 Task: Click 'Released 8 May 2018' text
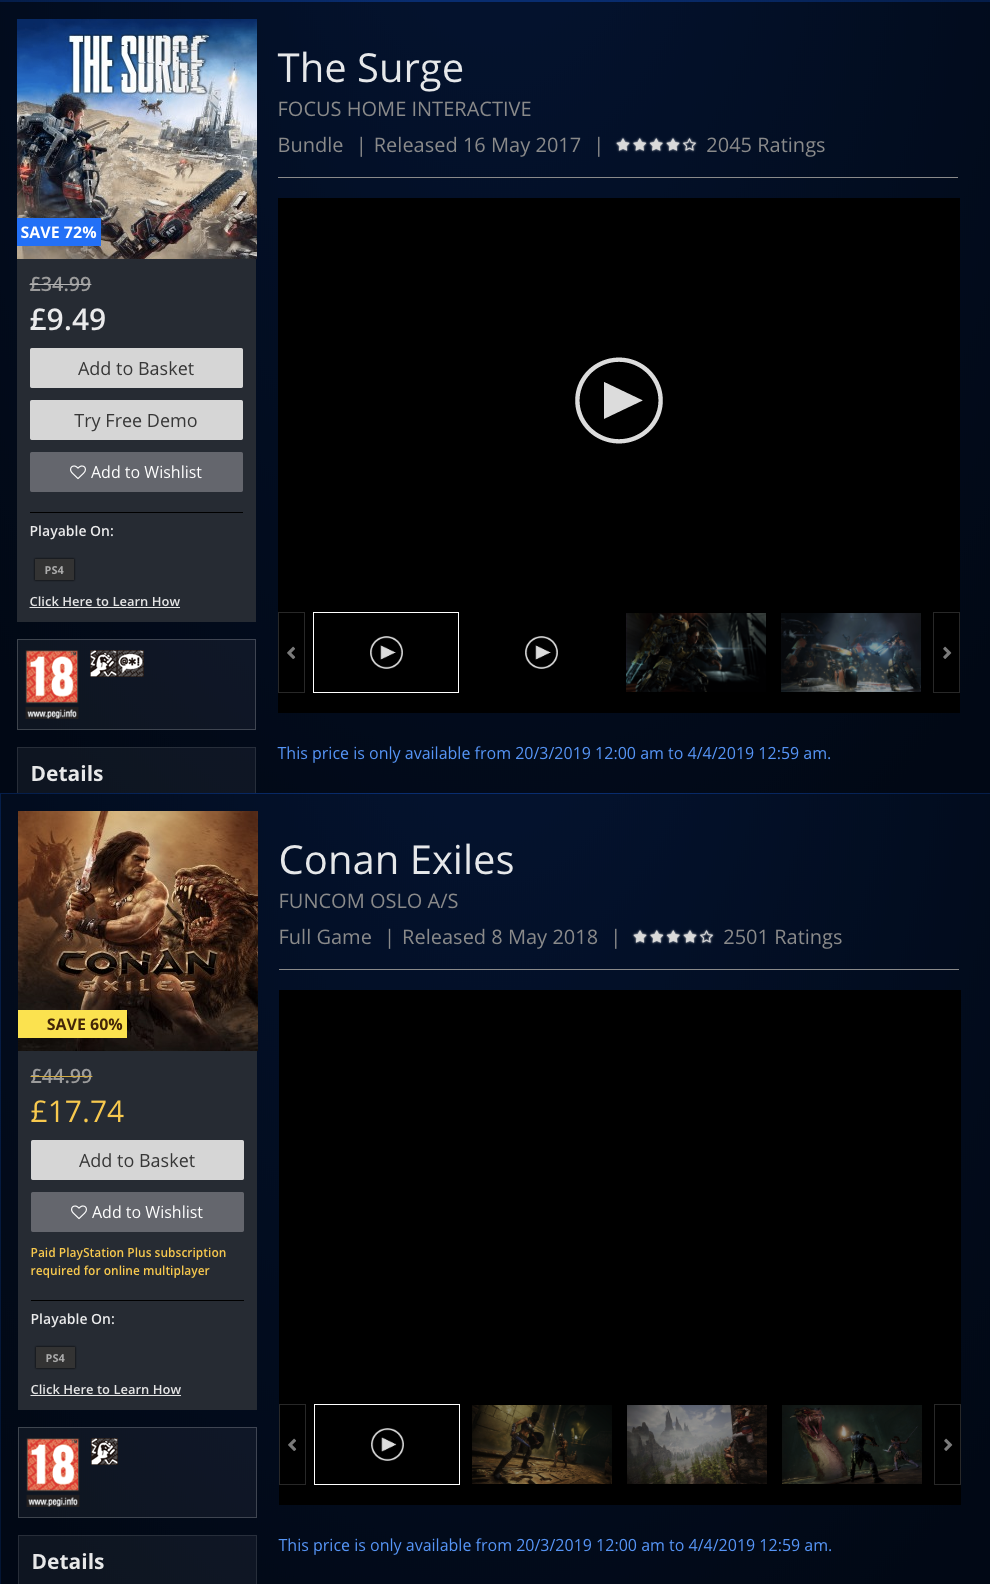(500, 937)
